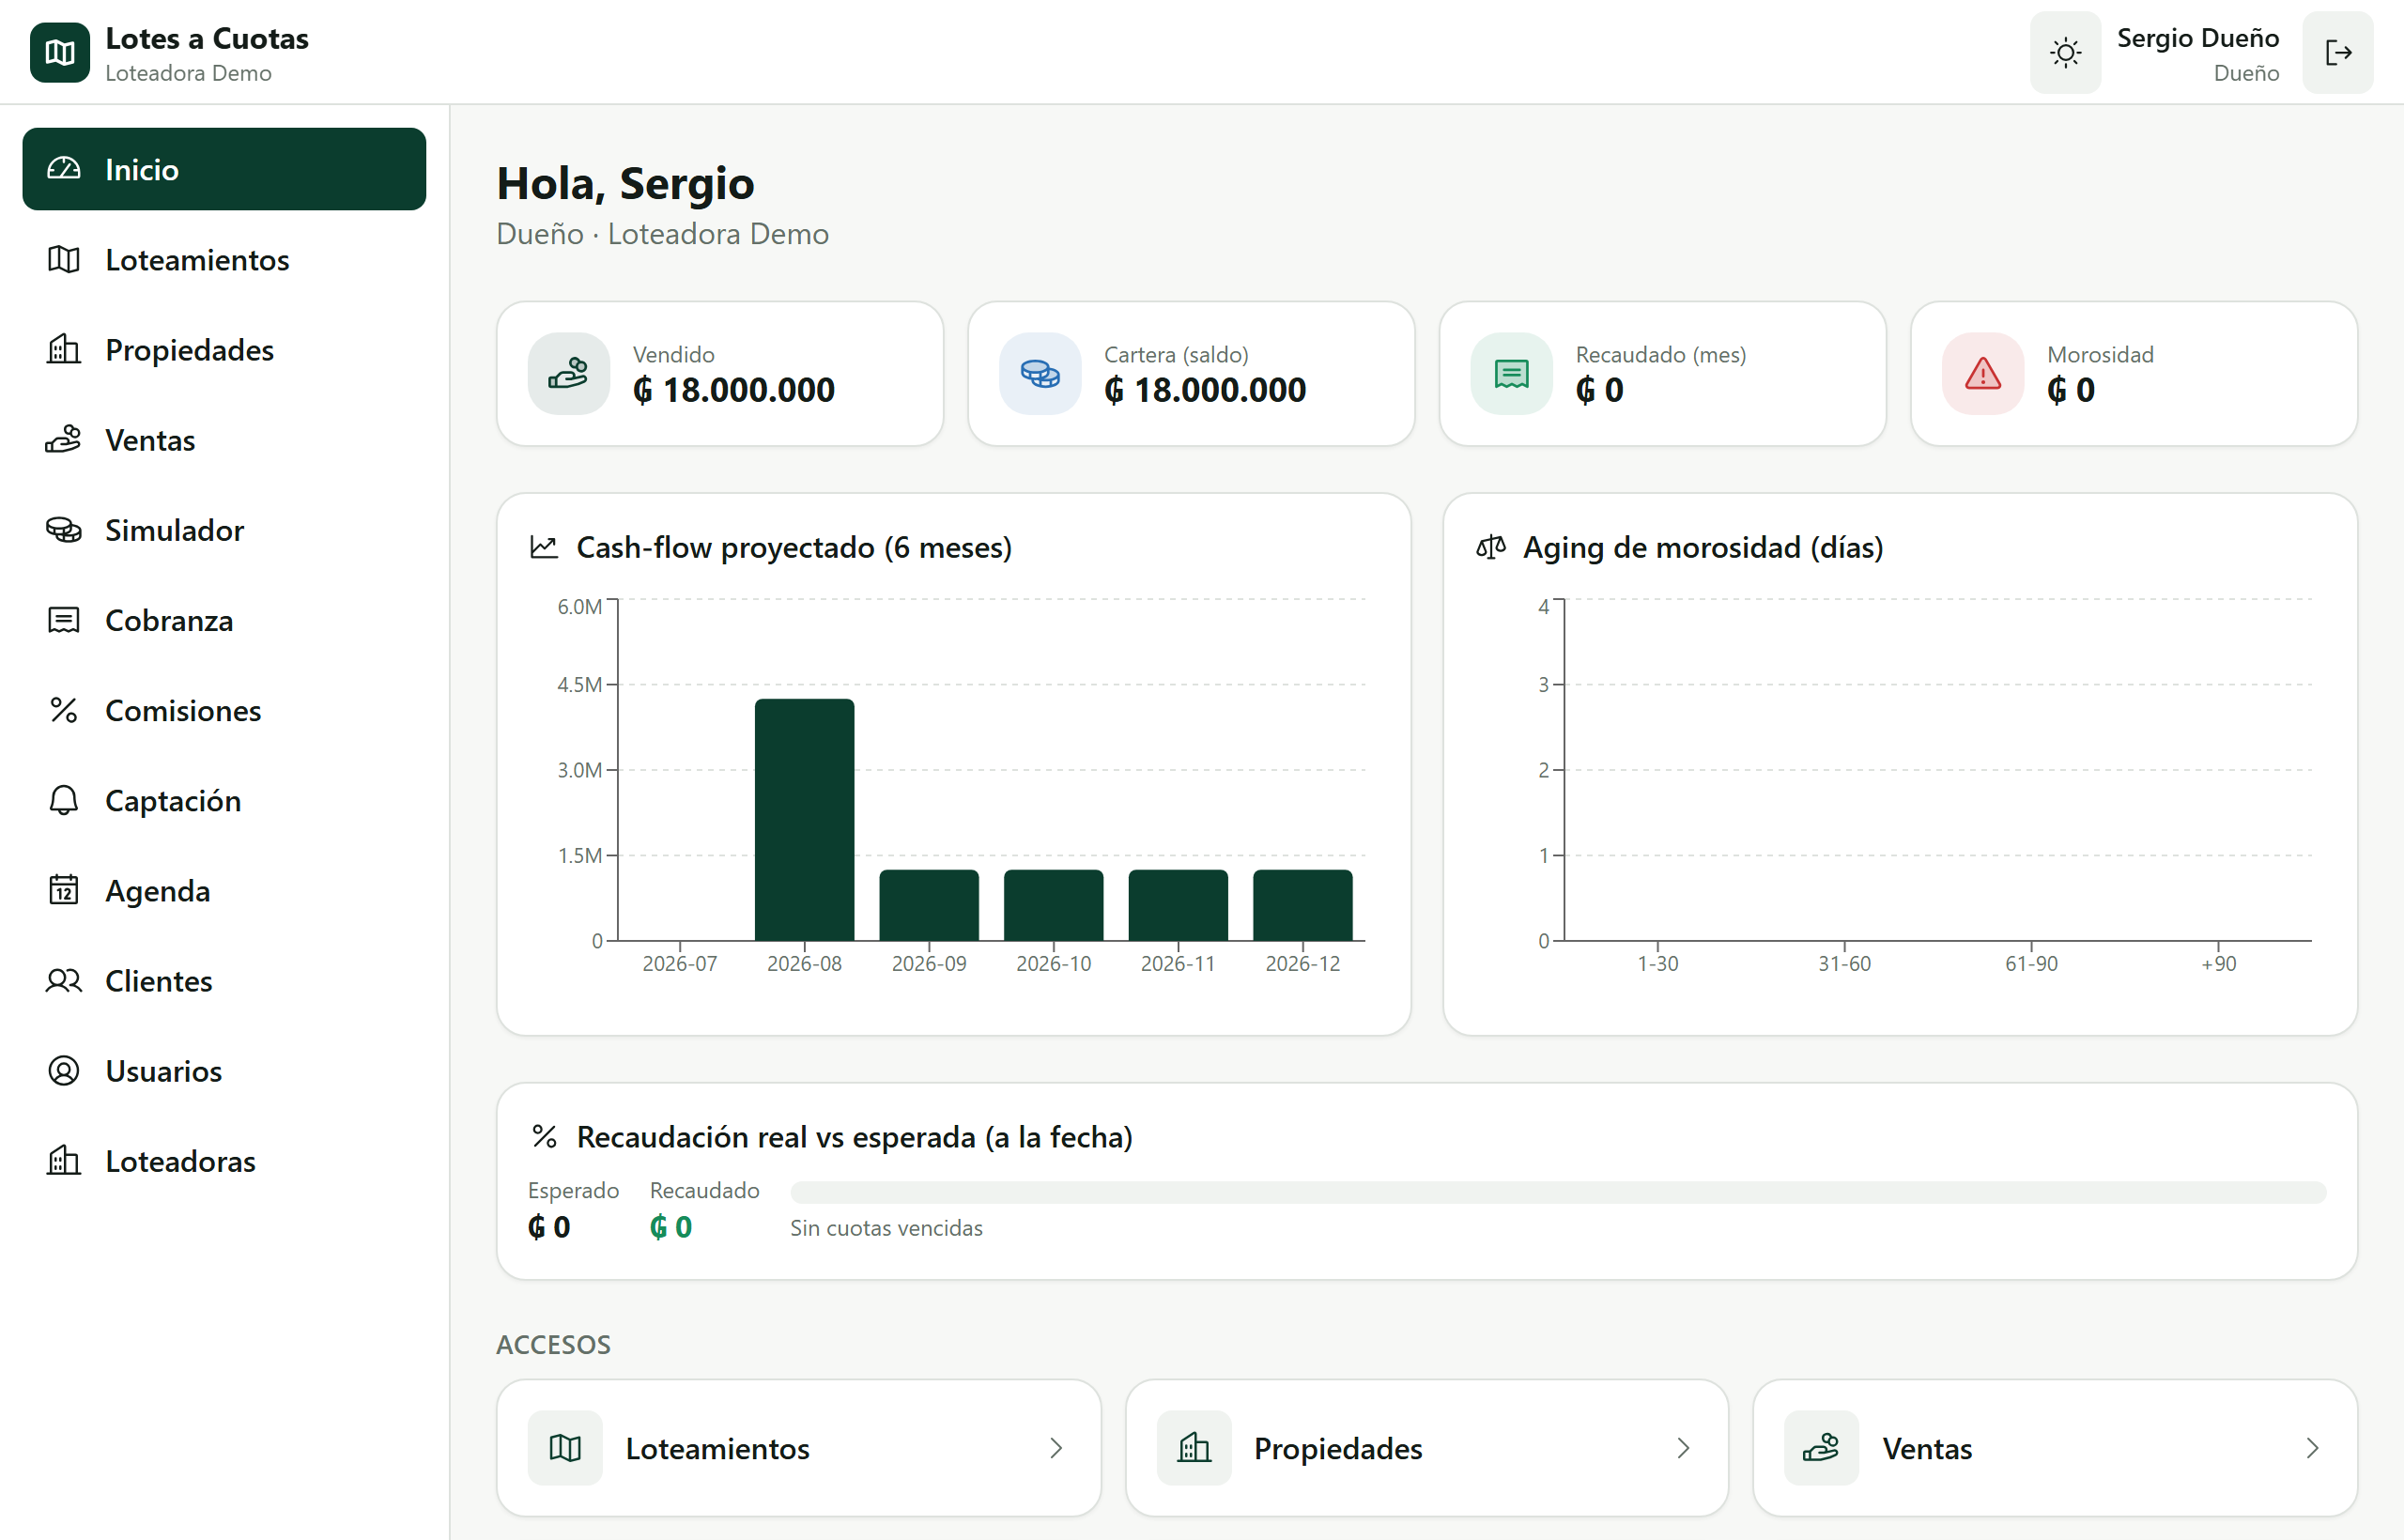Go to Captación
The height and width of the screenshot is (1540, 2404).
pos(224,800)
